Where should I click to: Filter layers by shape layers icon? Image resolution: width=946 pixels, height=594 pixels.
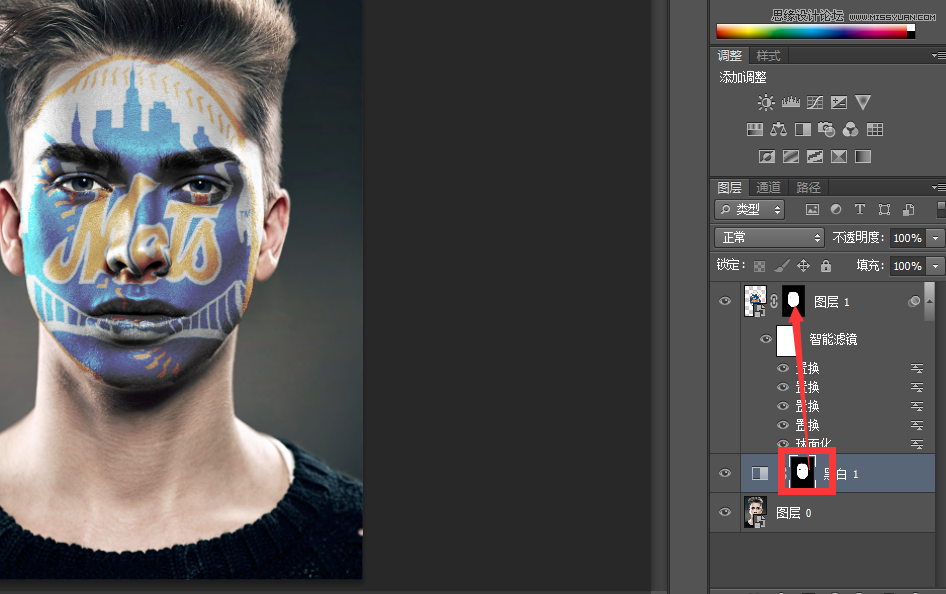click(x=884, y=209)
